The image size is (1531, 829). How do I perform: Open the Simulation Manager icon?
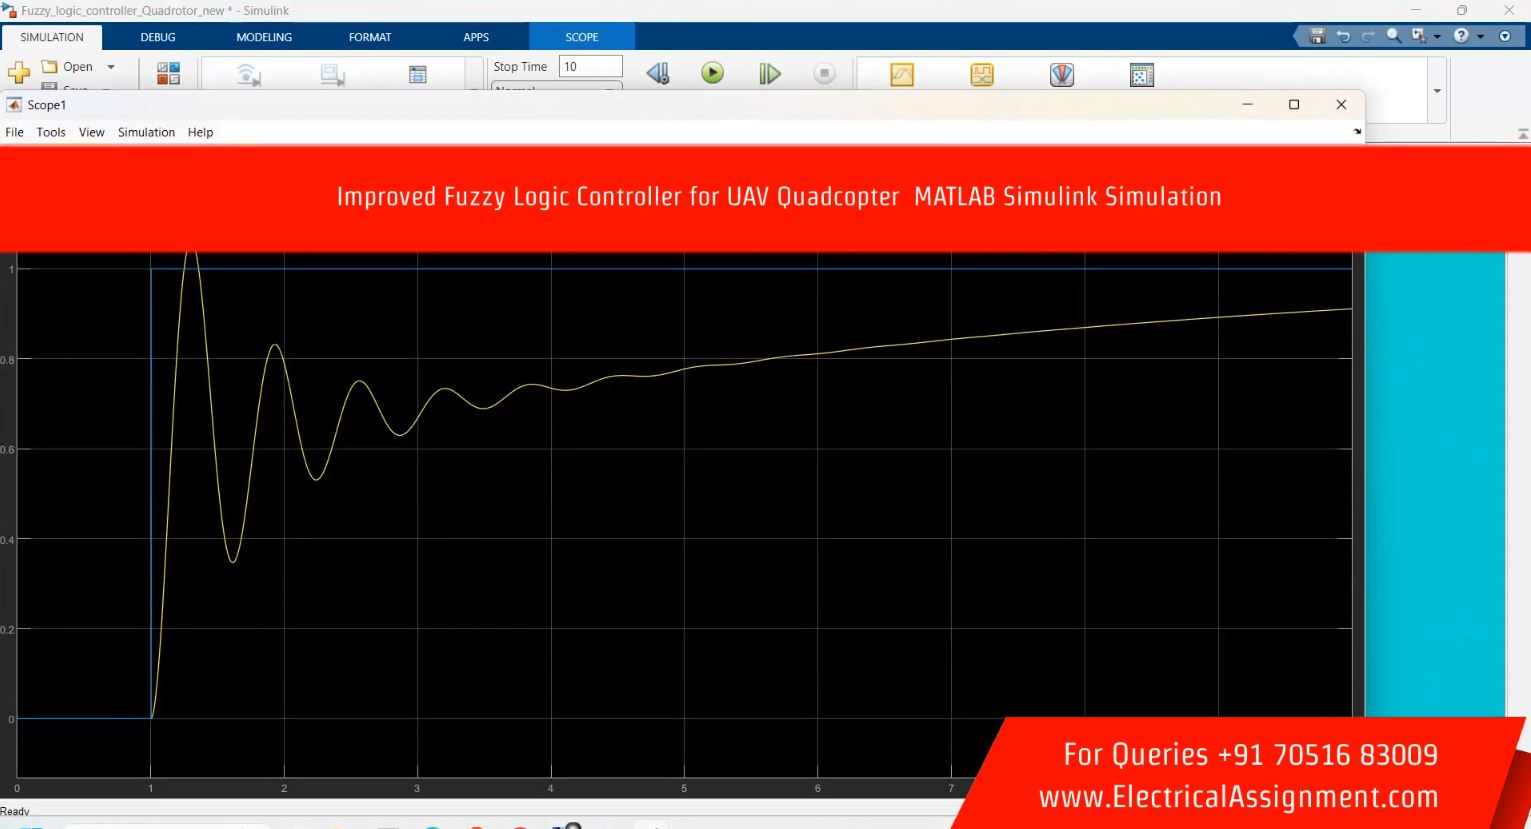[x=1141, y=75]
